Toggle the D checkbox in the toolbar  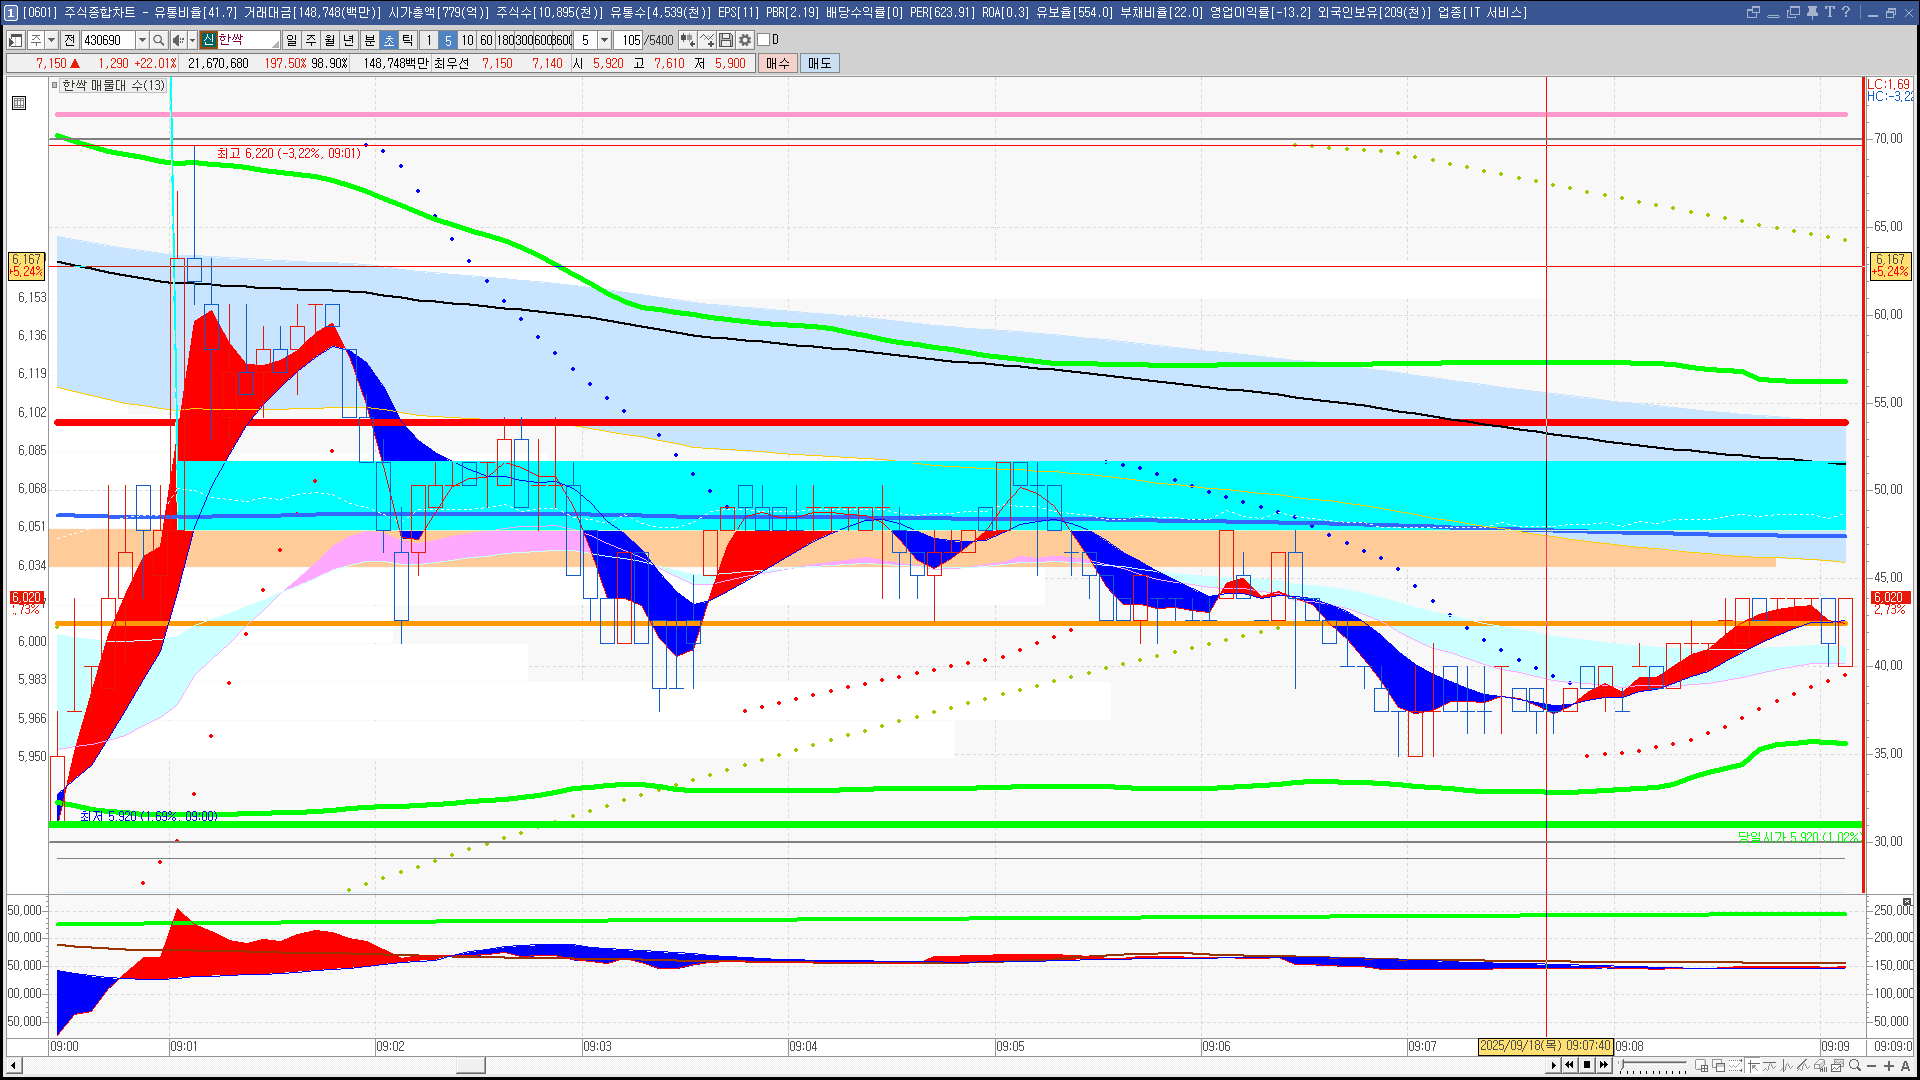764,40
